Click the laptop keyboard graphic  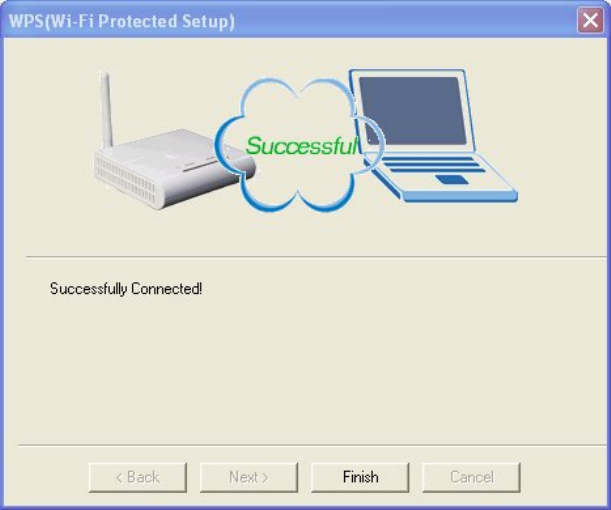click(x=433, y=164)
